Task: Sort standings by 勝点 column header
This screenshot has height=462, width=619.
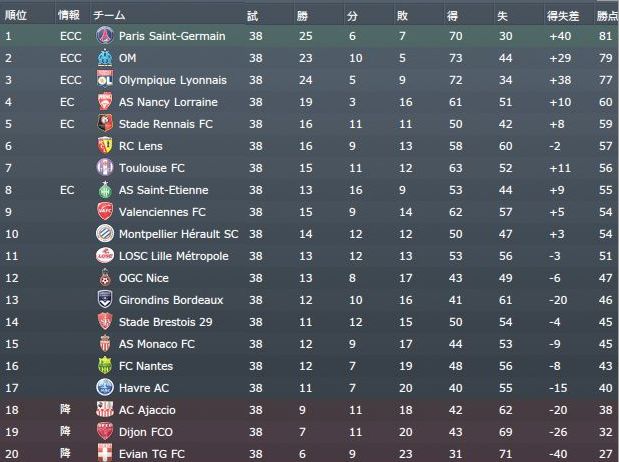Action: (x=606, y=15)
